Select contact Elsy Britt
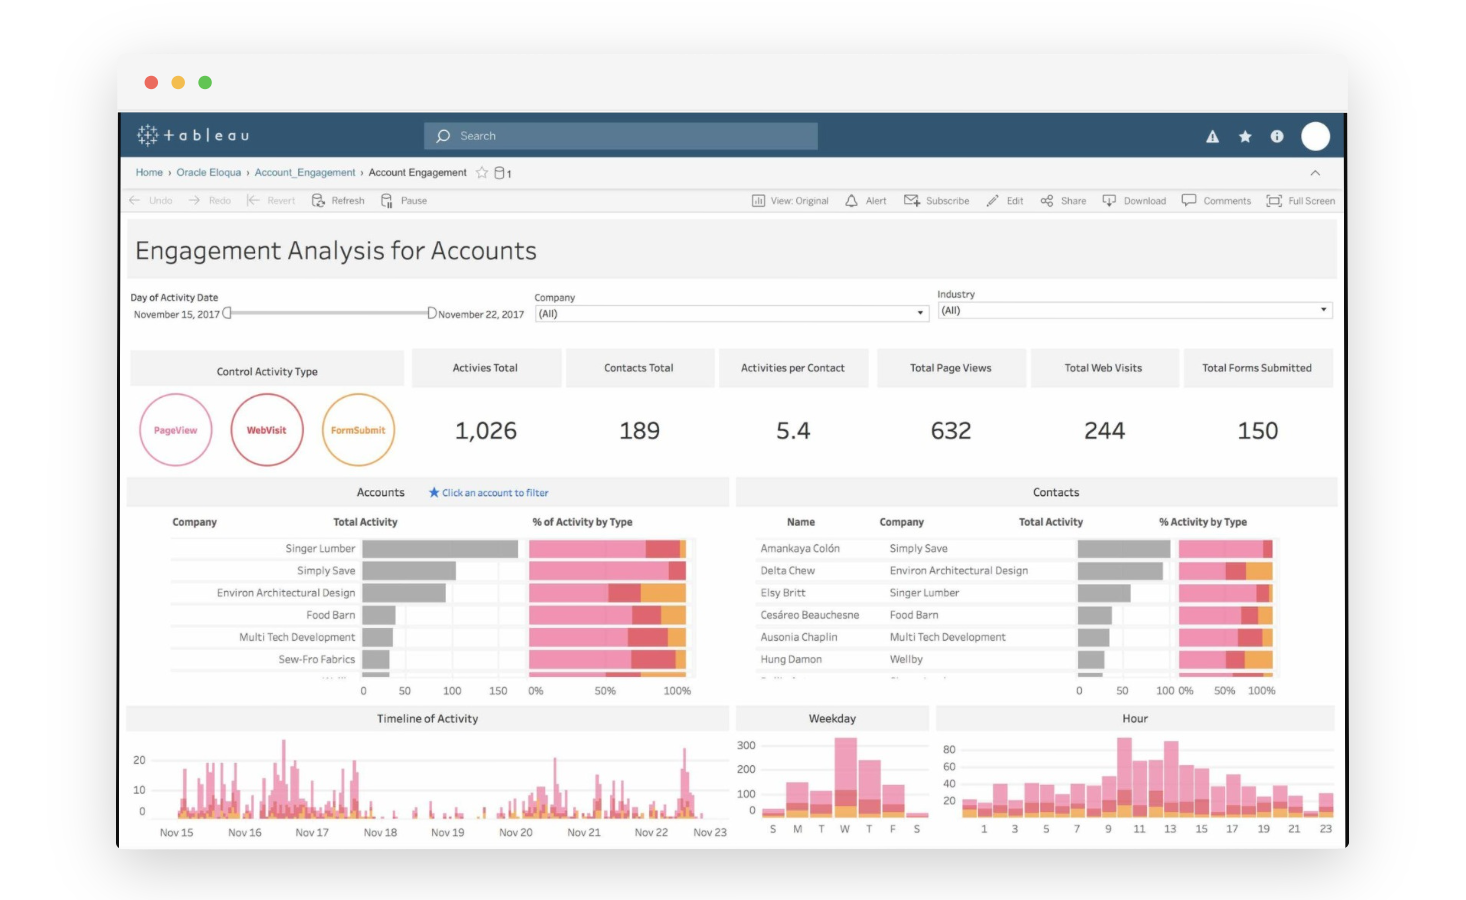Viewport: 1466px width, 900px height. click(x=783, y=593)
